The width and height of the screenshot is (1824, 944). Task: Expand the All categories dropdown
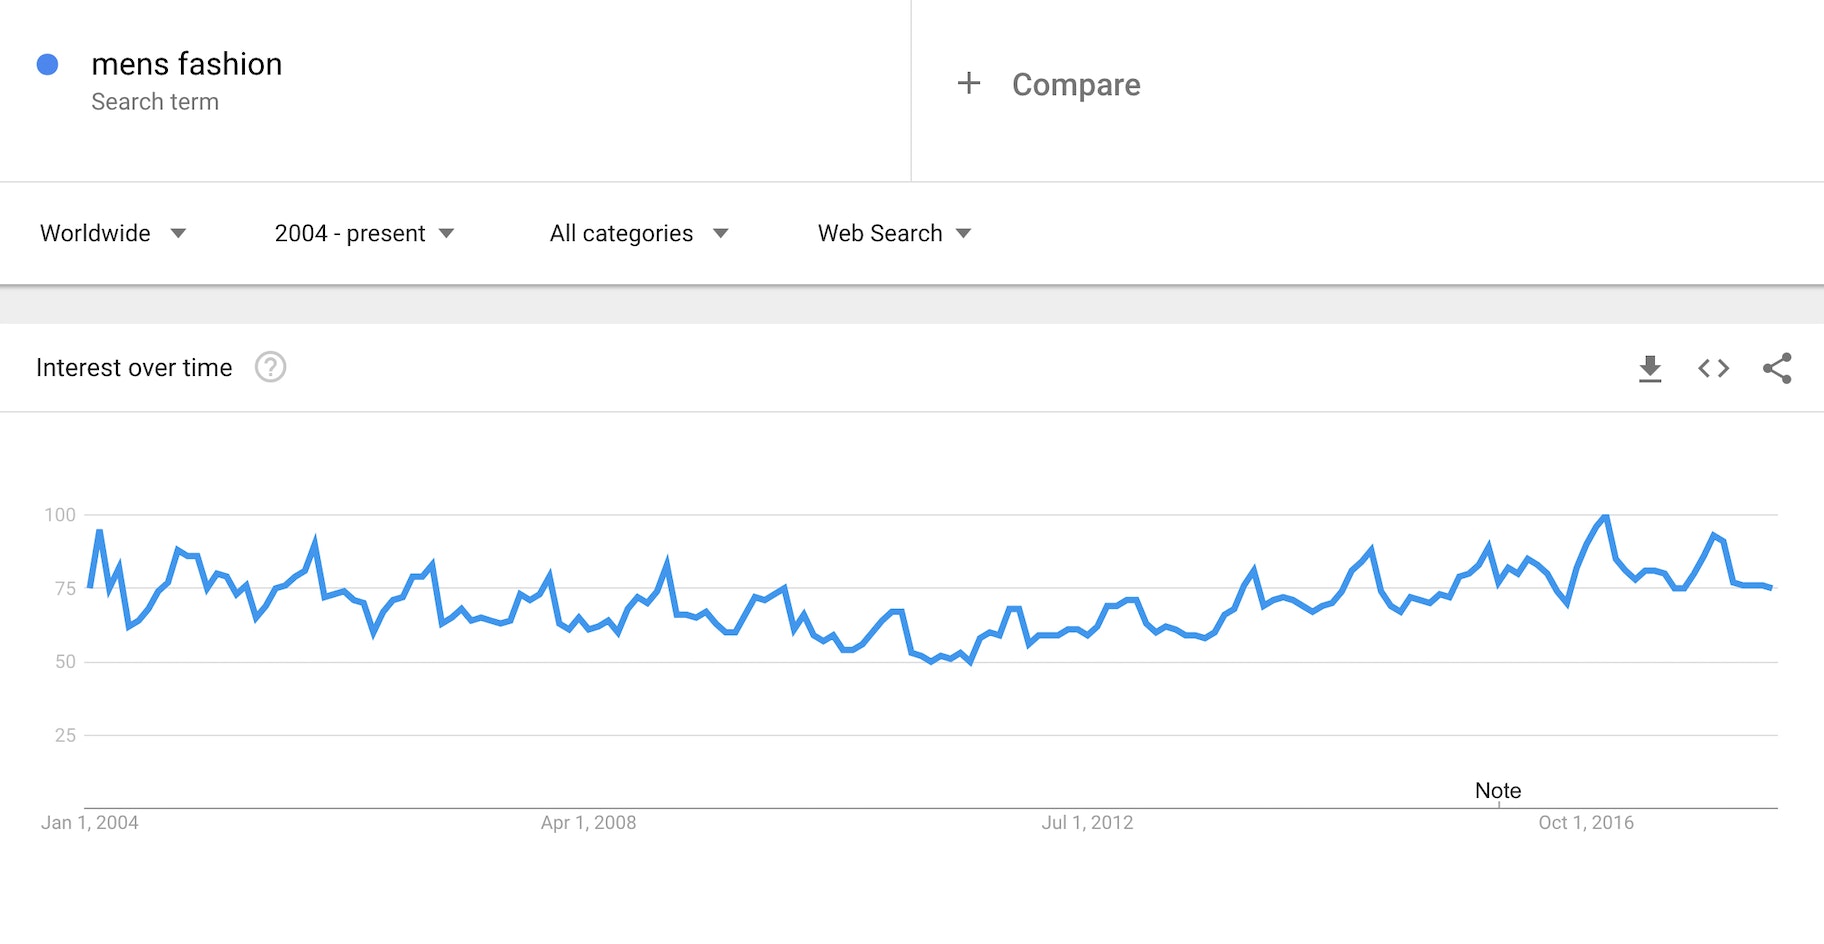pyautogui.click(x=638, y=233)
